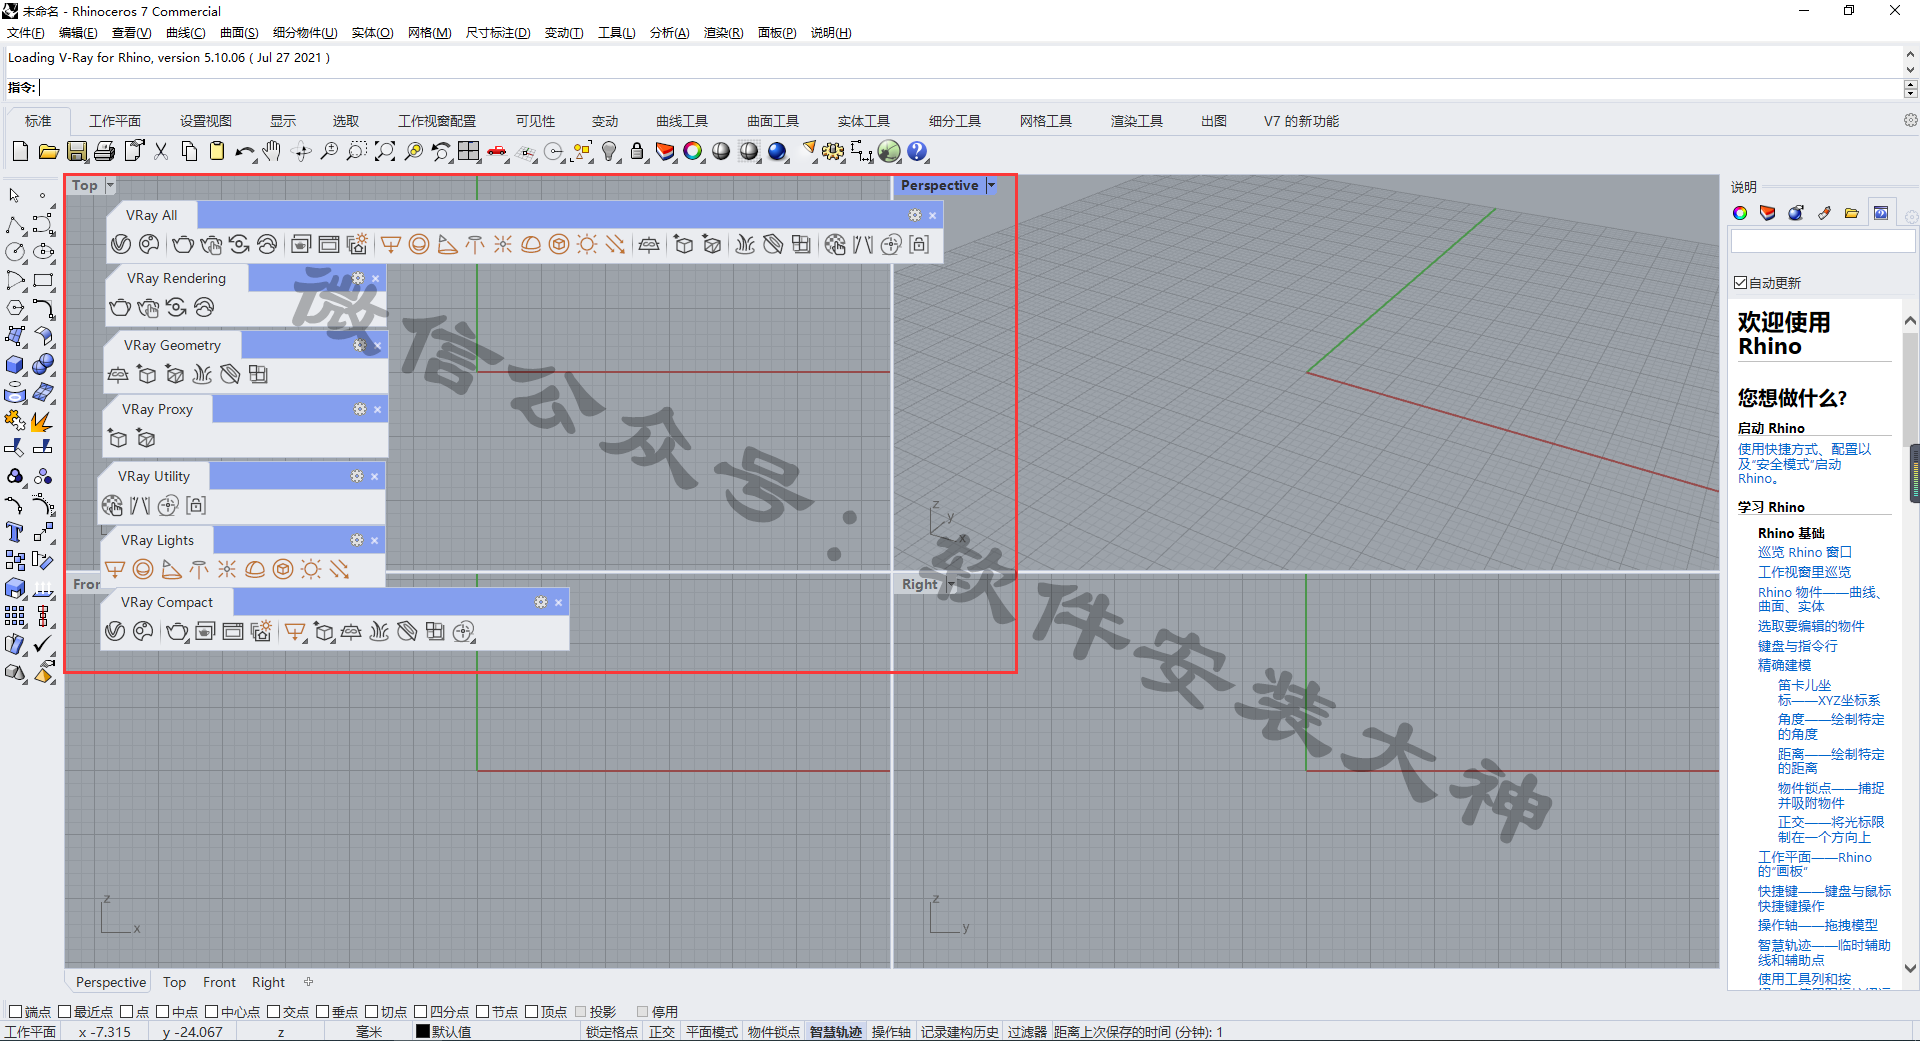Click the red car icon
Image resolution: width=1920 pixels, height=1041 pixels.
[497, 152]
